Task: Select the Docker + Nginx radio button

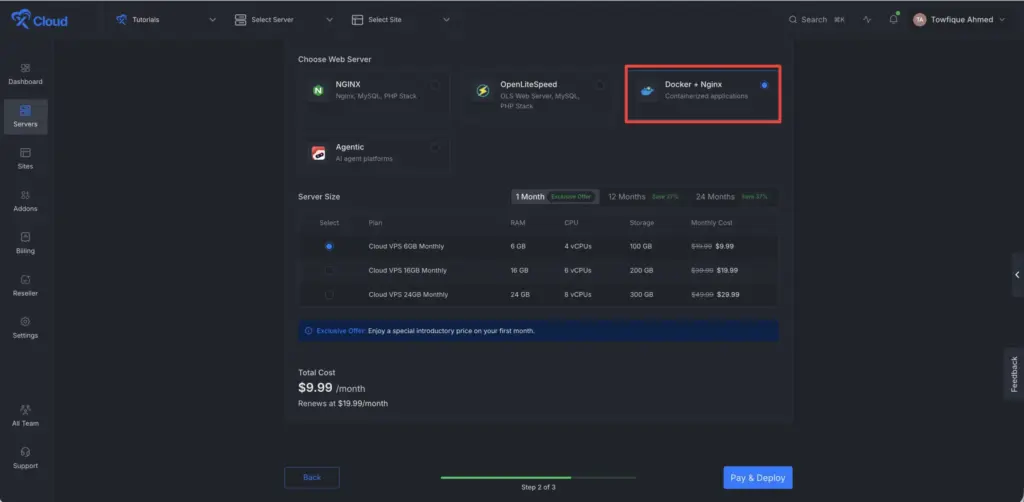Action: [764, 86]
